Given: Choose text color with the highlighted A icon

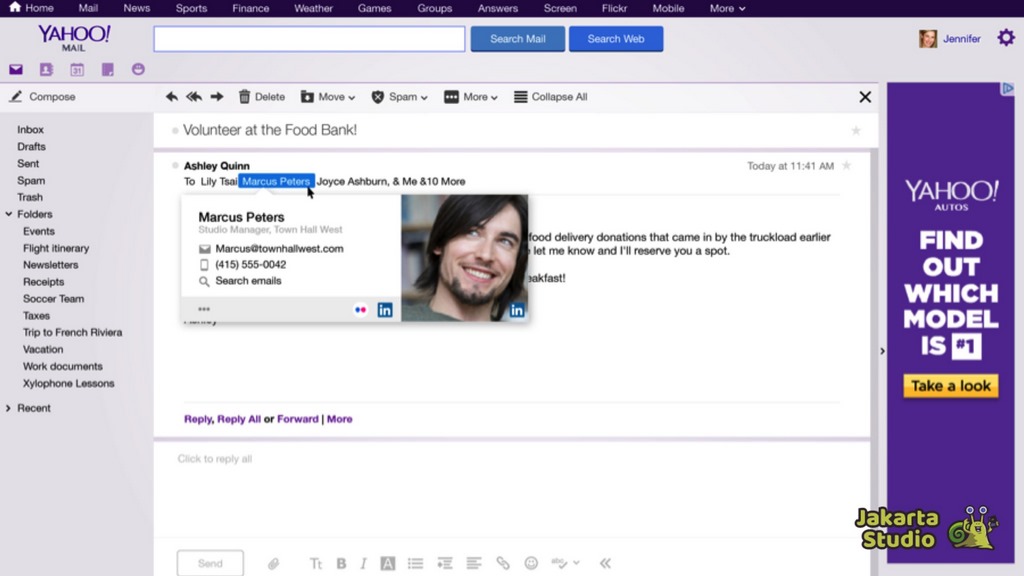Looking at the screenshot, I should tap(387, 563).
